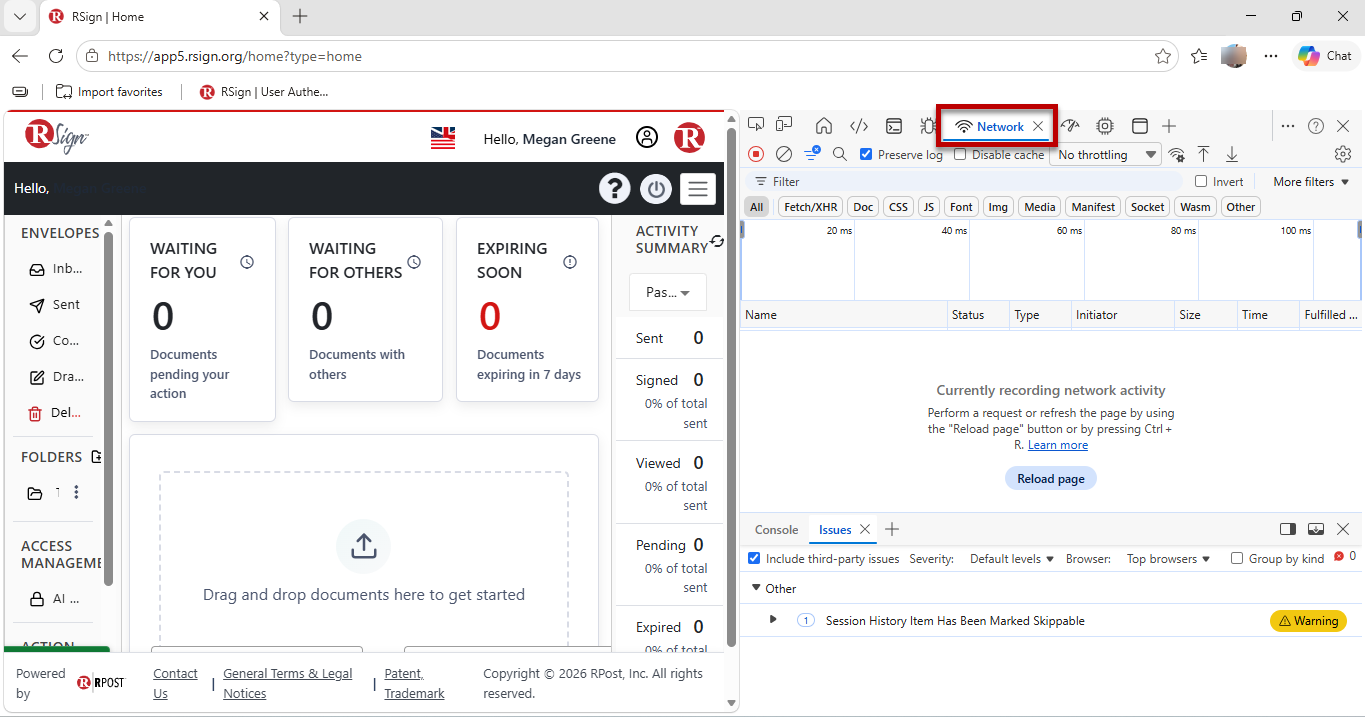The width and height of the screenshot is (1365, 717).
Task: Open Browser Top browsers dropdown
Action: pyautogui.click(x=1168, y=558)
